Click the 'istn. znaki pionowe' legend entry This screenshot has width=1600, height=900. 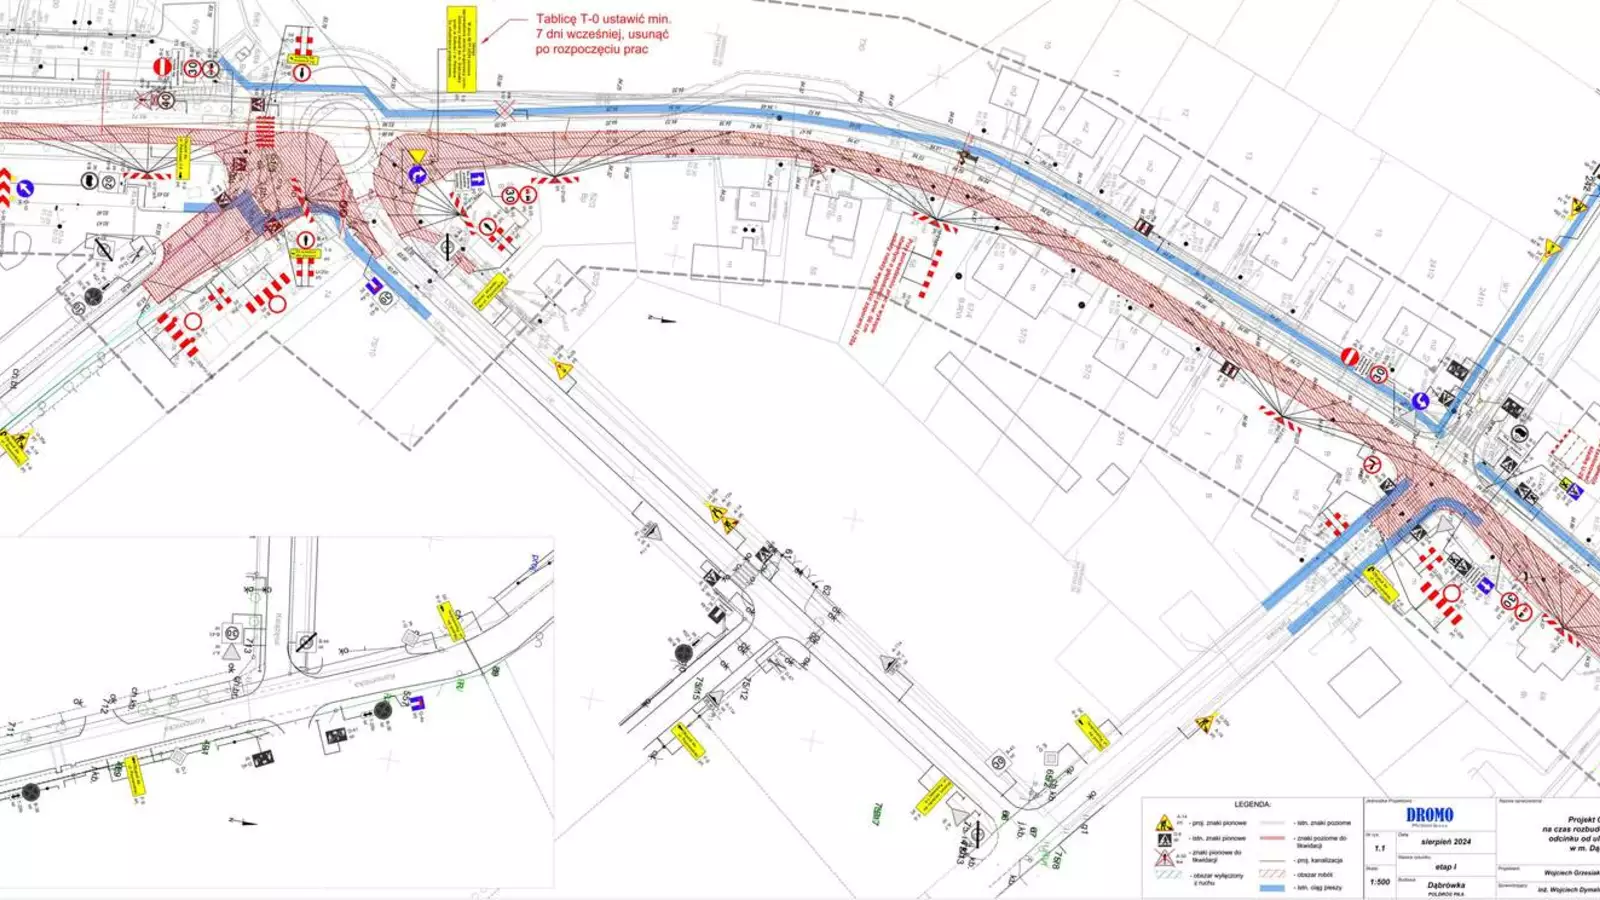tap(1217, 838)
